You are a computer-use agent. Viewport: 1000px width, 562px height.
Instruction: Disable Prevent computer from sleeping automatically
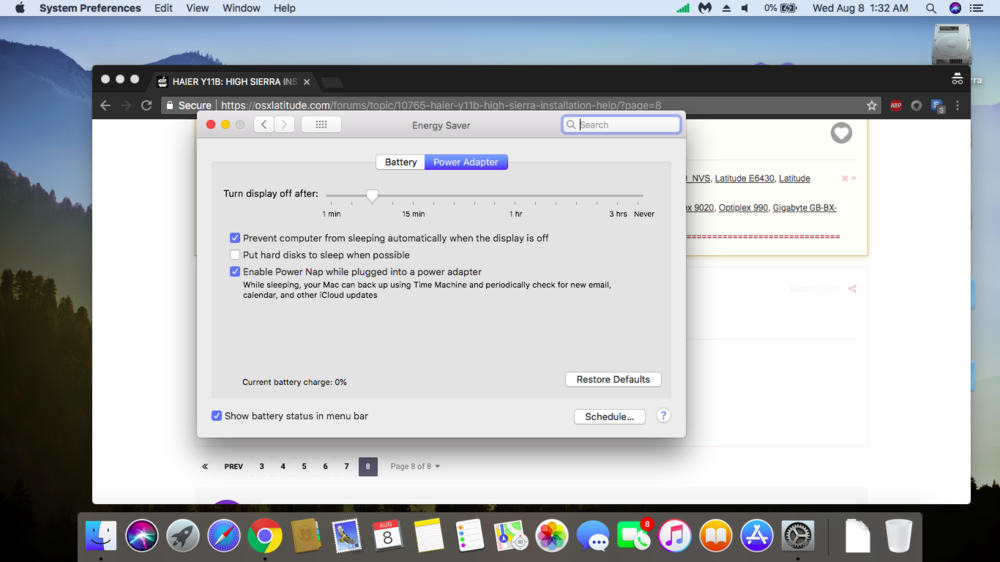coord(235,238)
